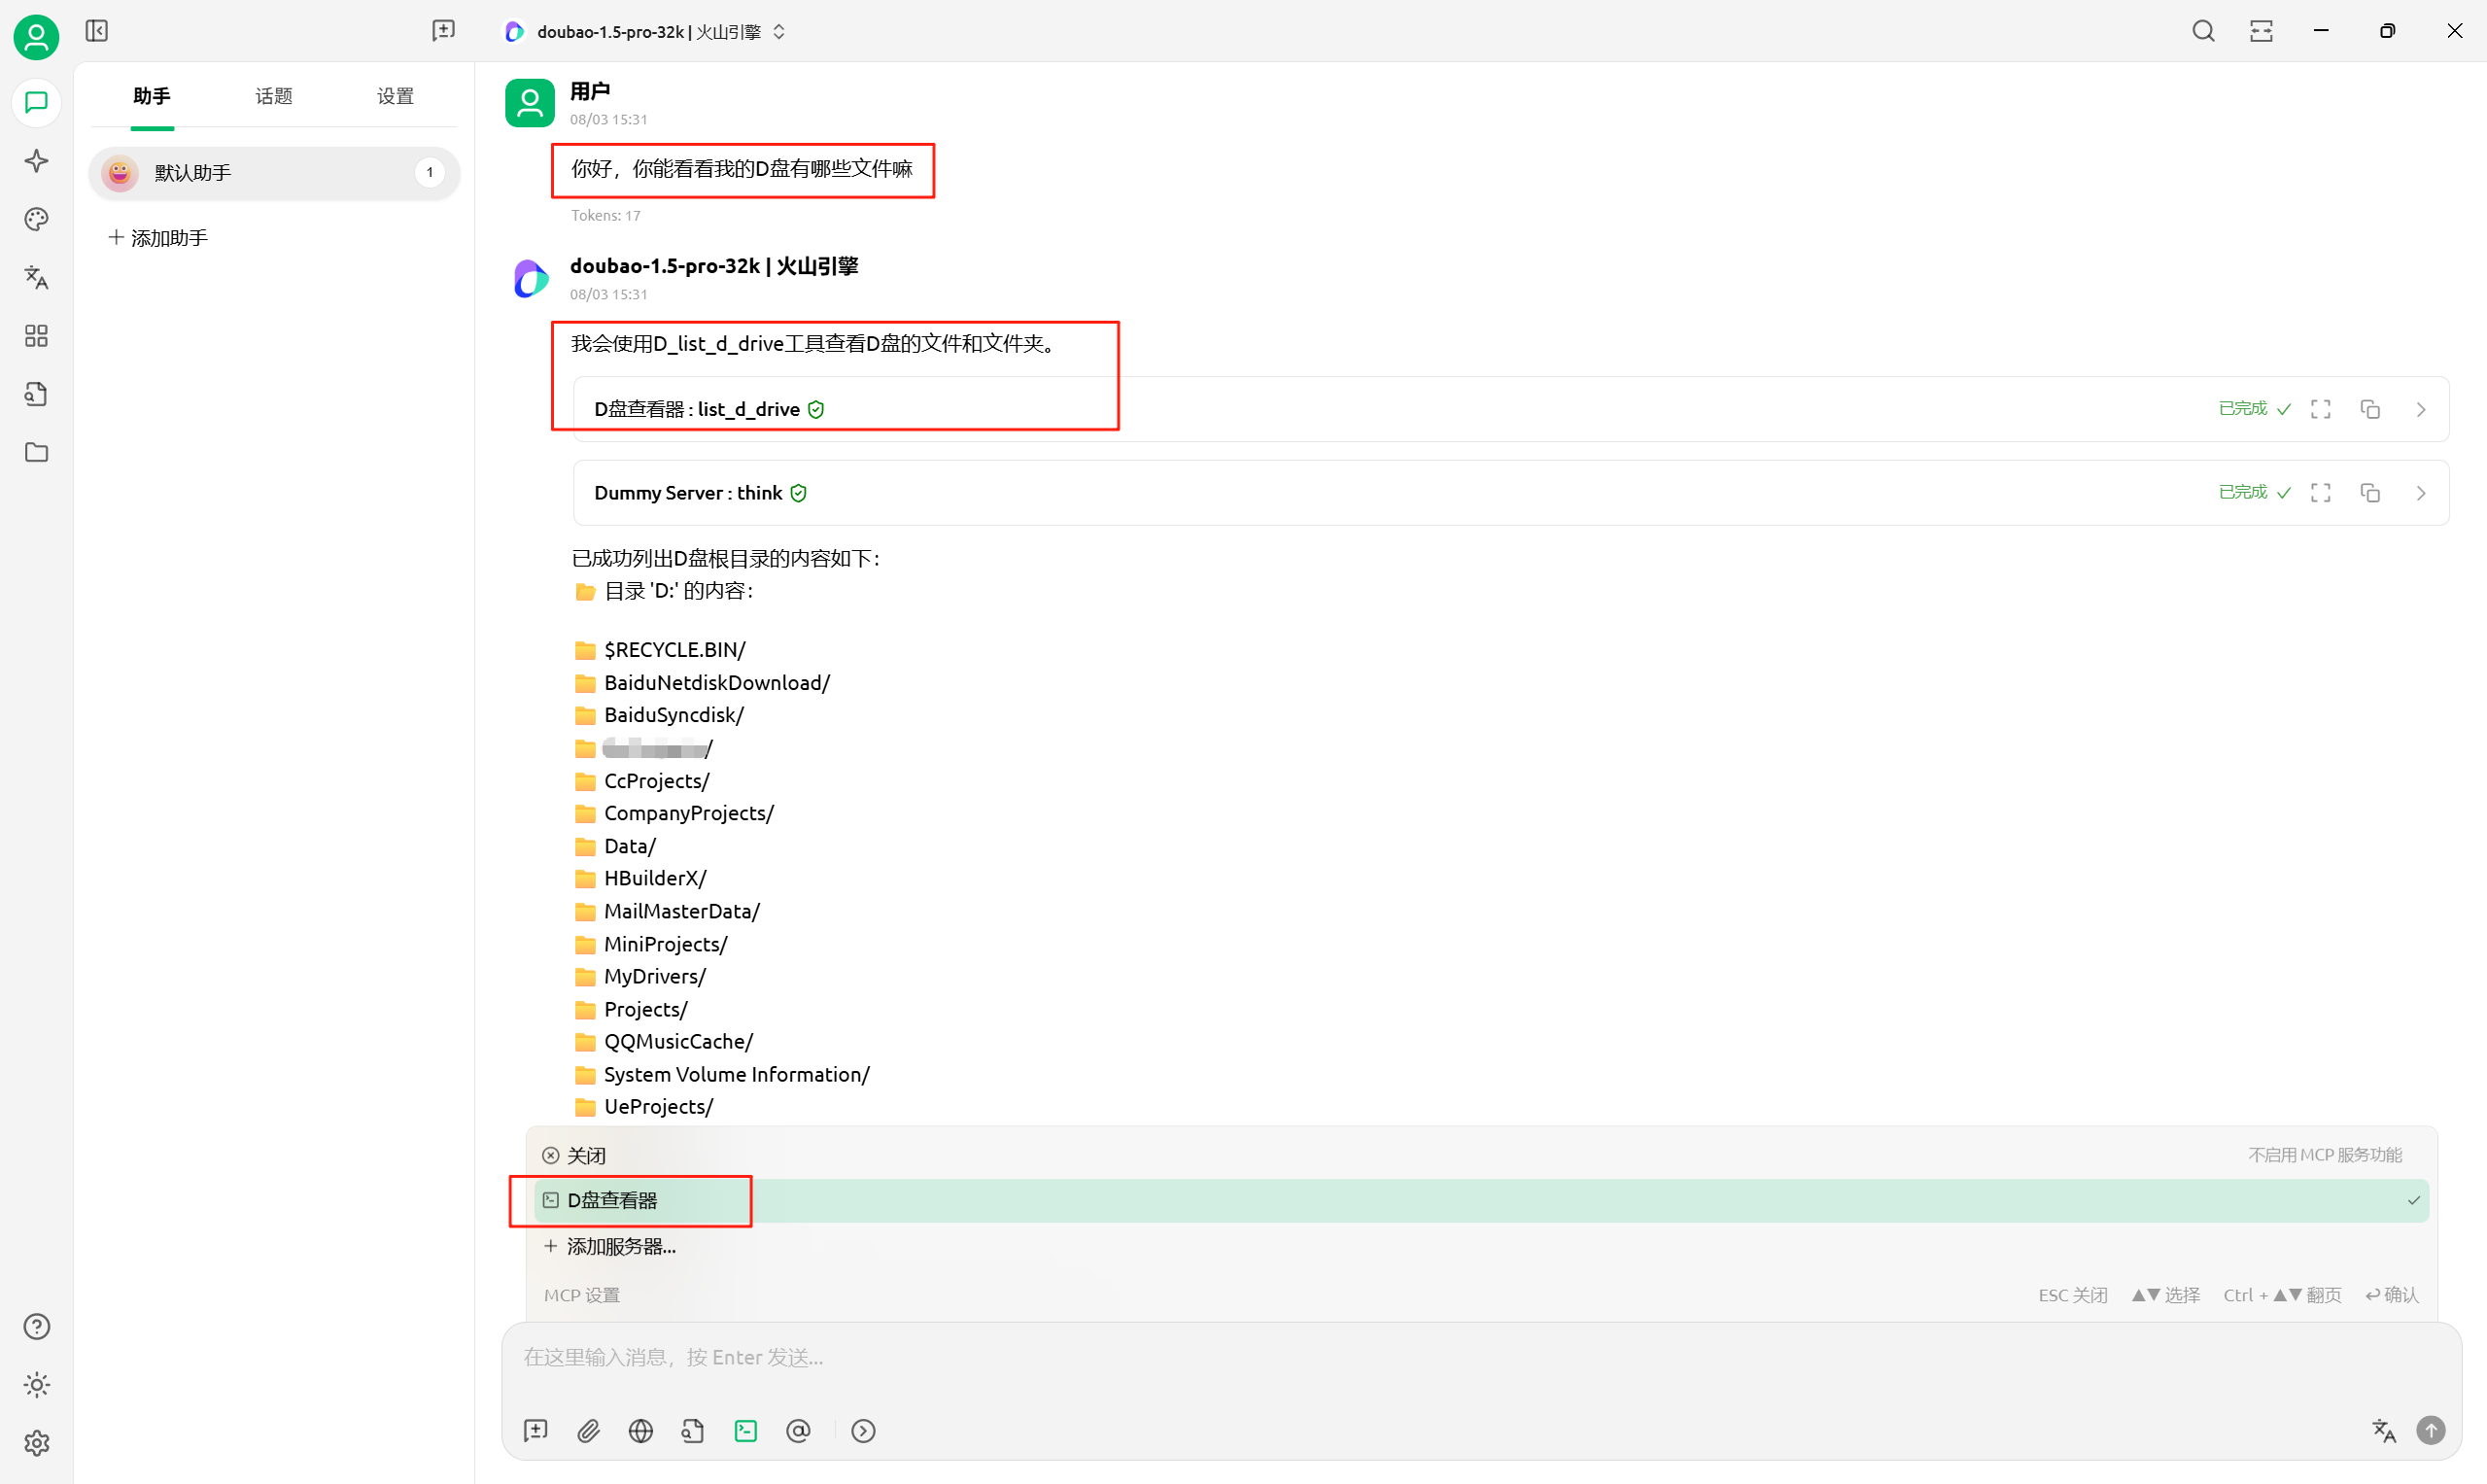Copy the list_d_drive tool result
The width and height of the screenshot is (2487, 1484).
click(2370, 409)
